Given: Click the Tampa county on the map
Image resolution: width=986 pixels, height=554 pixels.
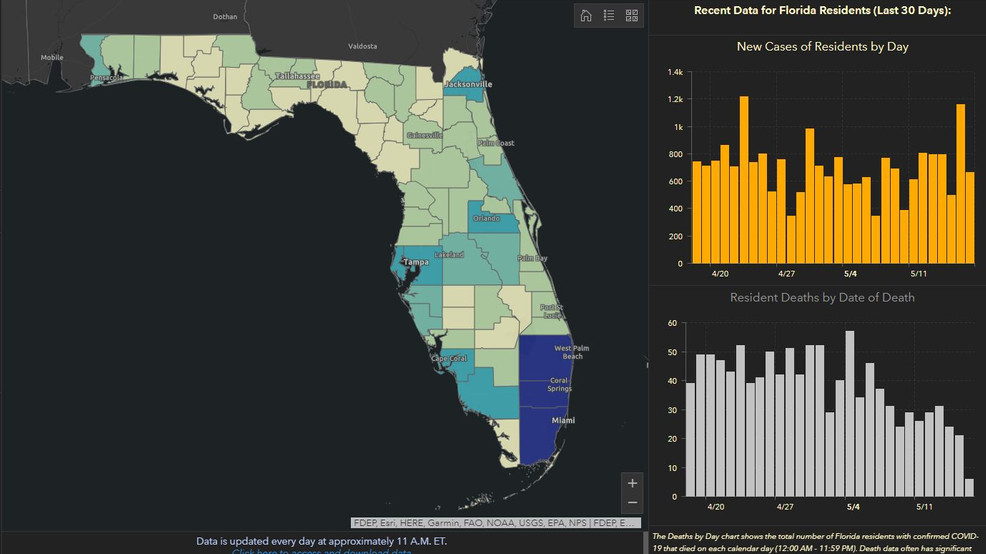Looking at the screenshot, I should click(414, 264).
